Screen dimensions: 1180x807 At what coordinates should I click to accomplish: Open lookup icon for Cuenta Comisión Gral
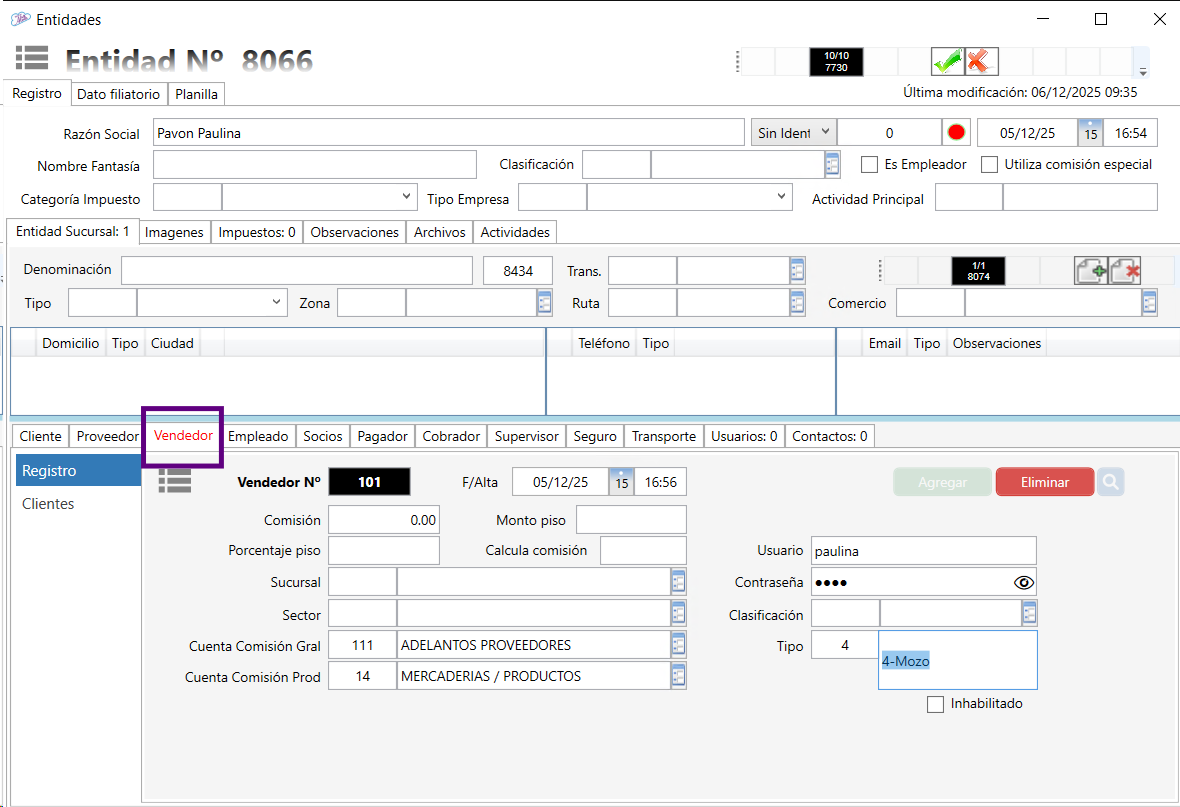coord(678,645)
